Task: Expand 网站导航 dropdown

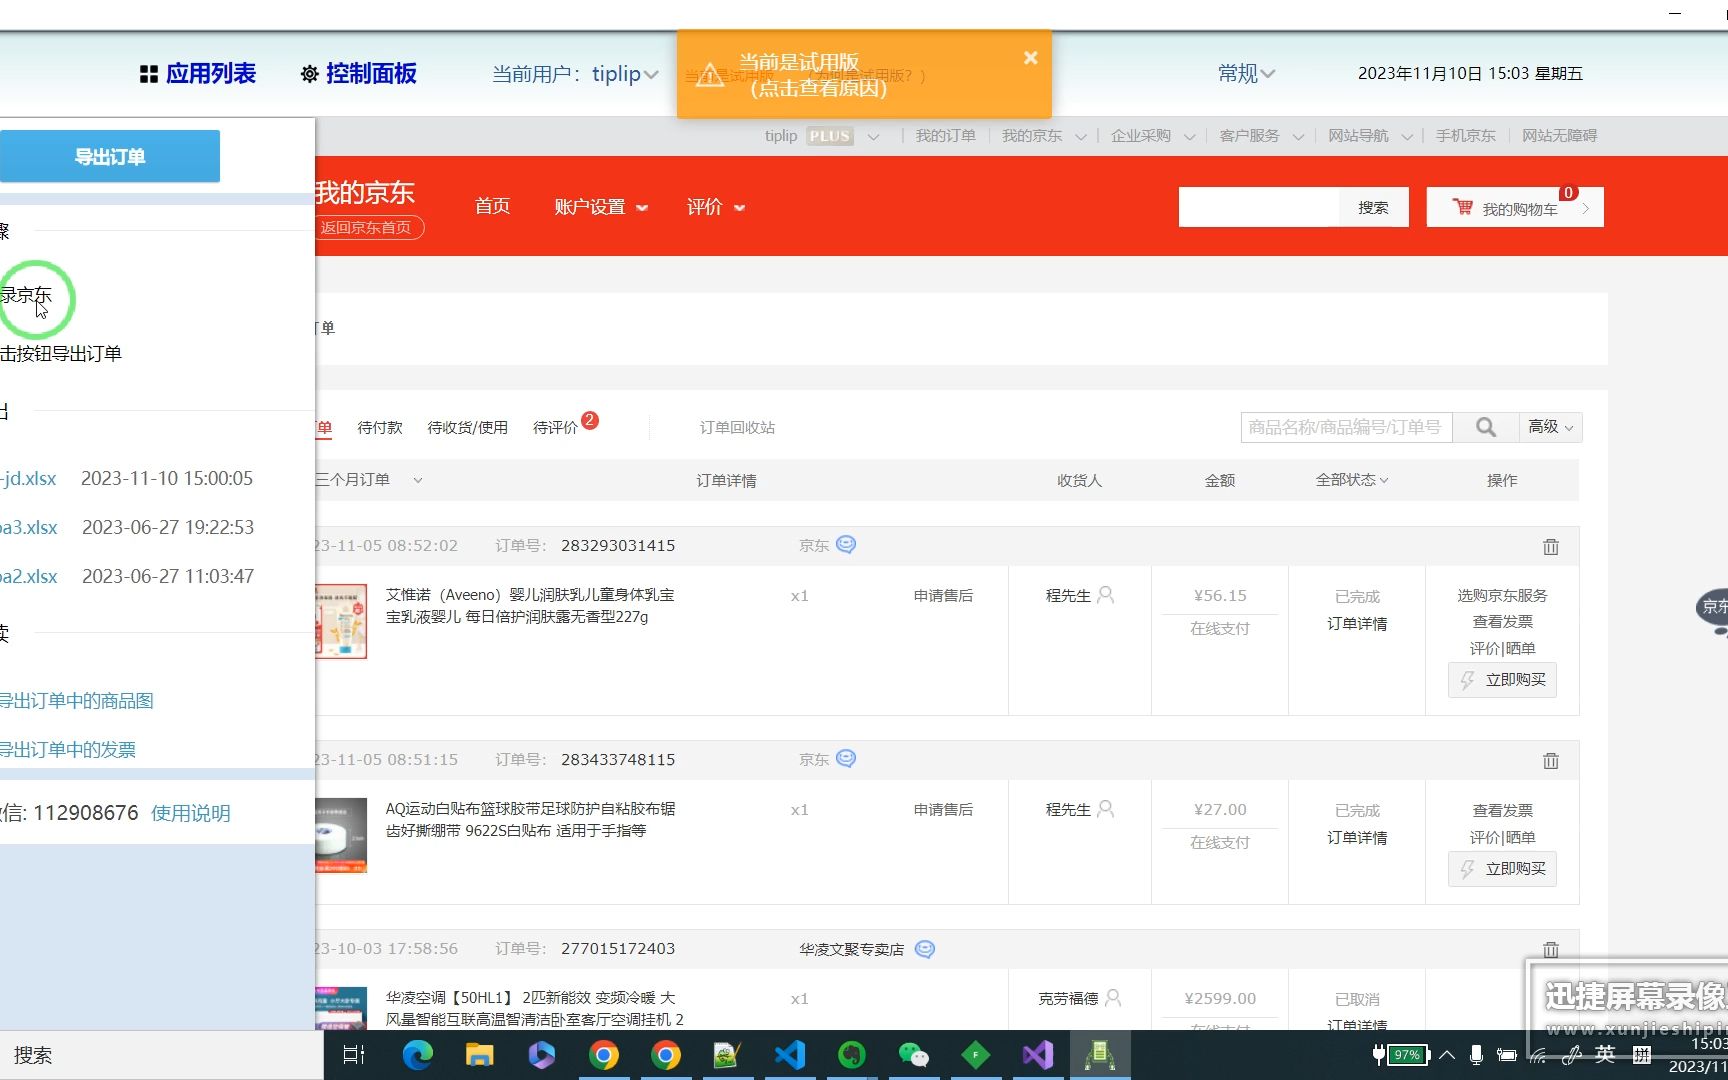Action: point(1407,137)
